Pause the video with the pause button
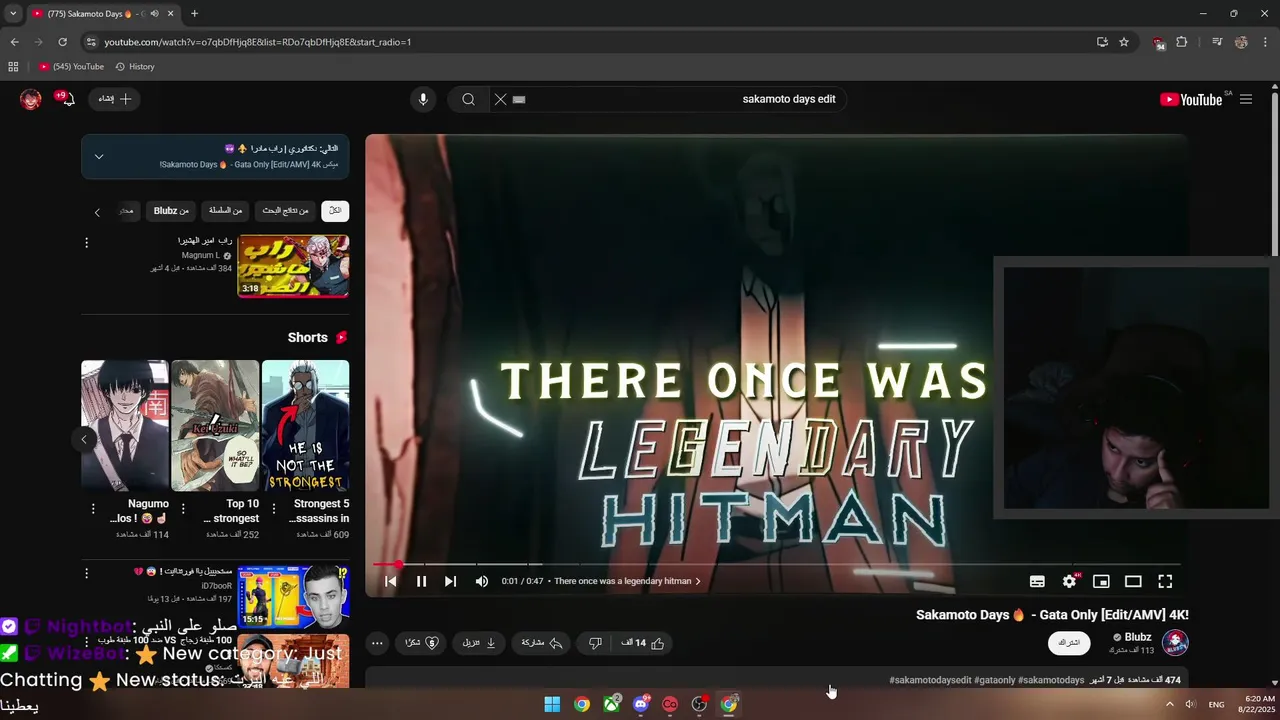This screenshot has width=1280, height=720. click(421, 581)
